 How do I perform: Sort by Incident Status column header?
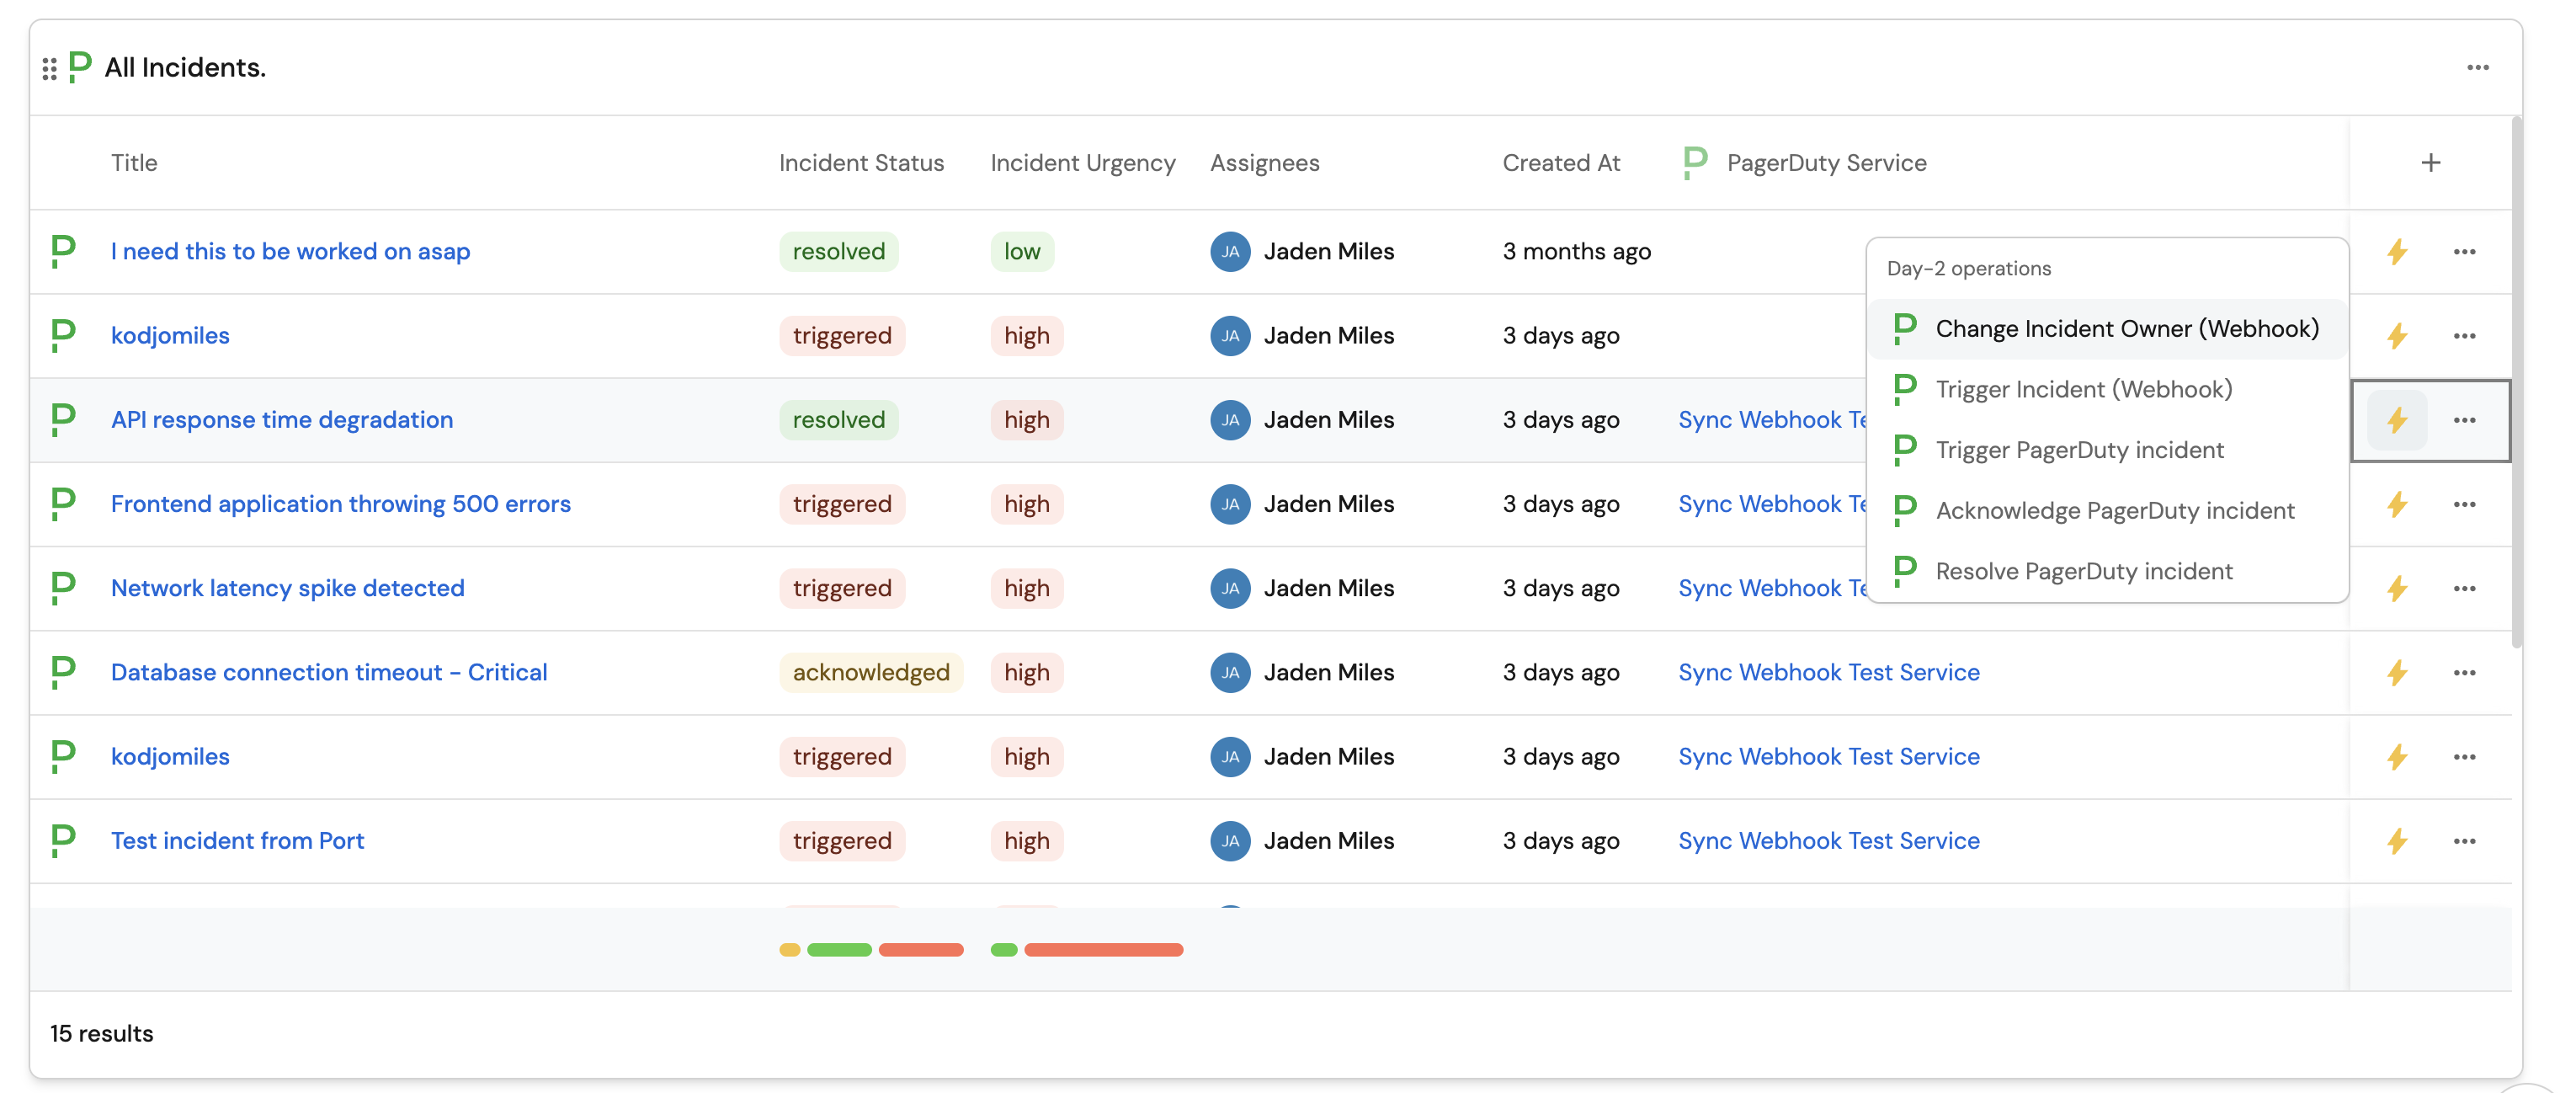861,163
